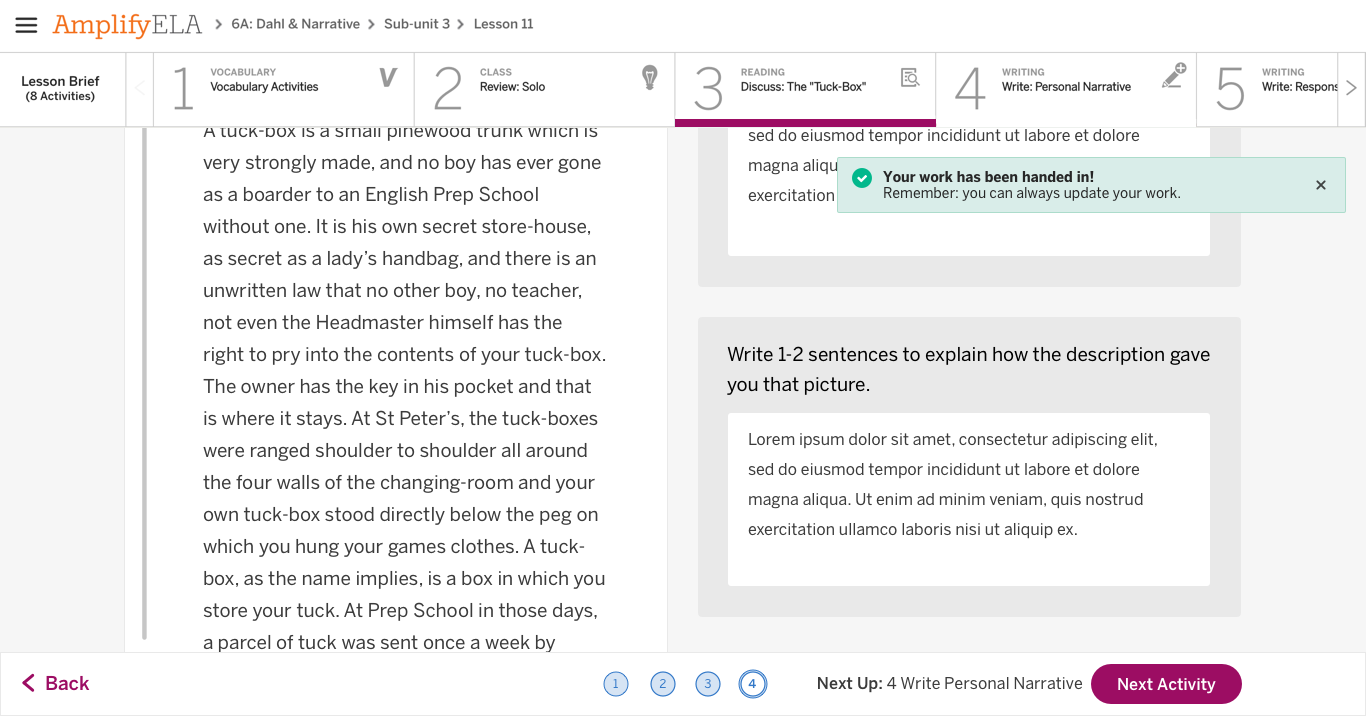This screenshot has width=1366, height=716.
Task: Click the 'Write 1-2 sentences to explain' prompt
Action: (969, 369)
